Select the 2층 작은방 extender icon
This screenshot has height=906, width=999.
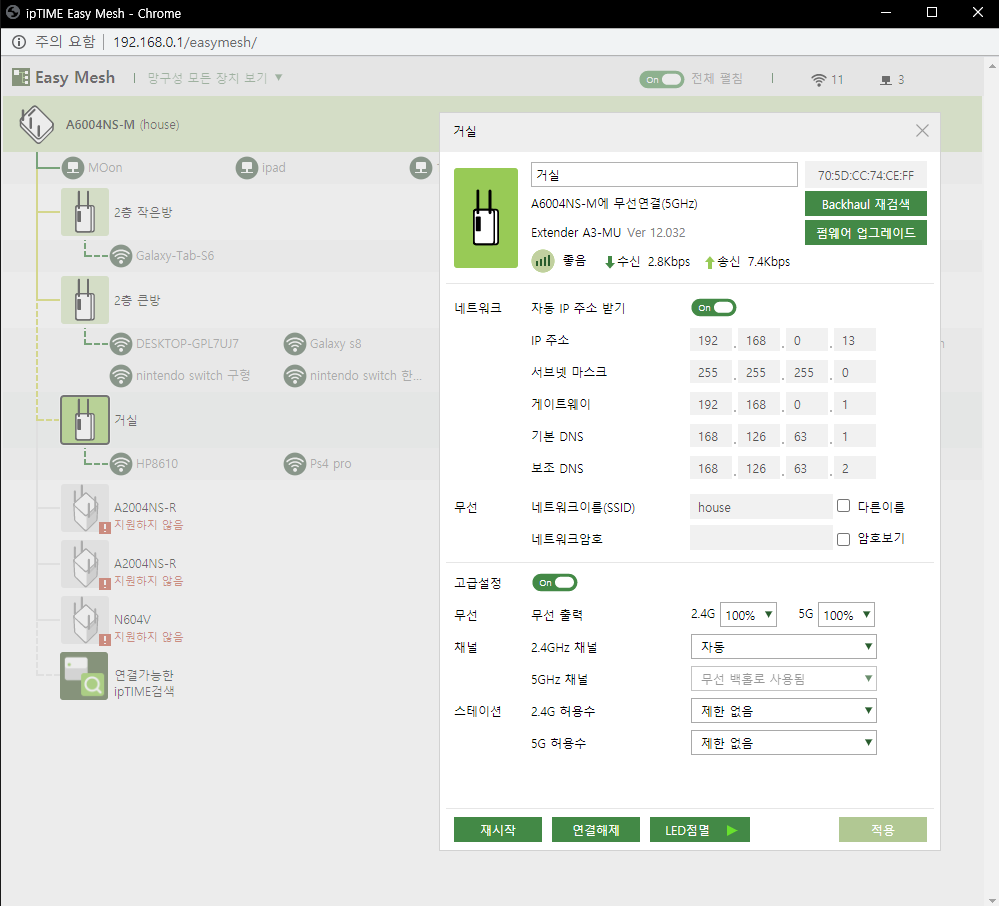85,212
